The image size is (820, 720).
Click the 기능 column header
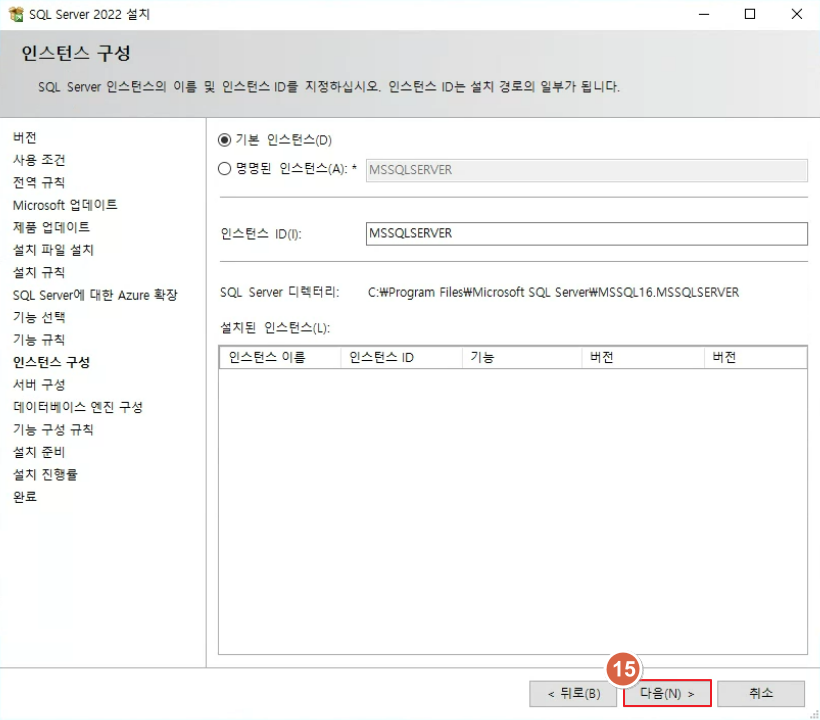coord(522,358)
